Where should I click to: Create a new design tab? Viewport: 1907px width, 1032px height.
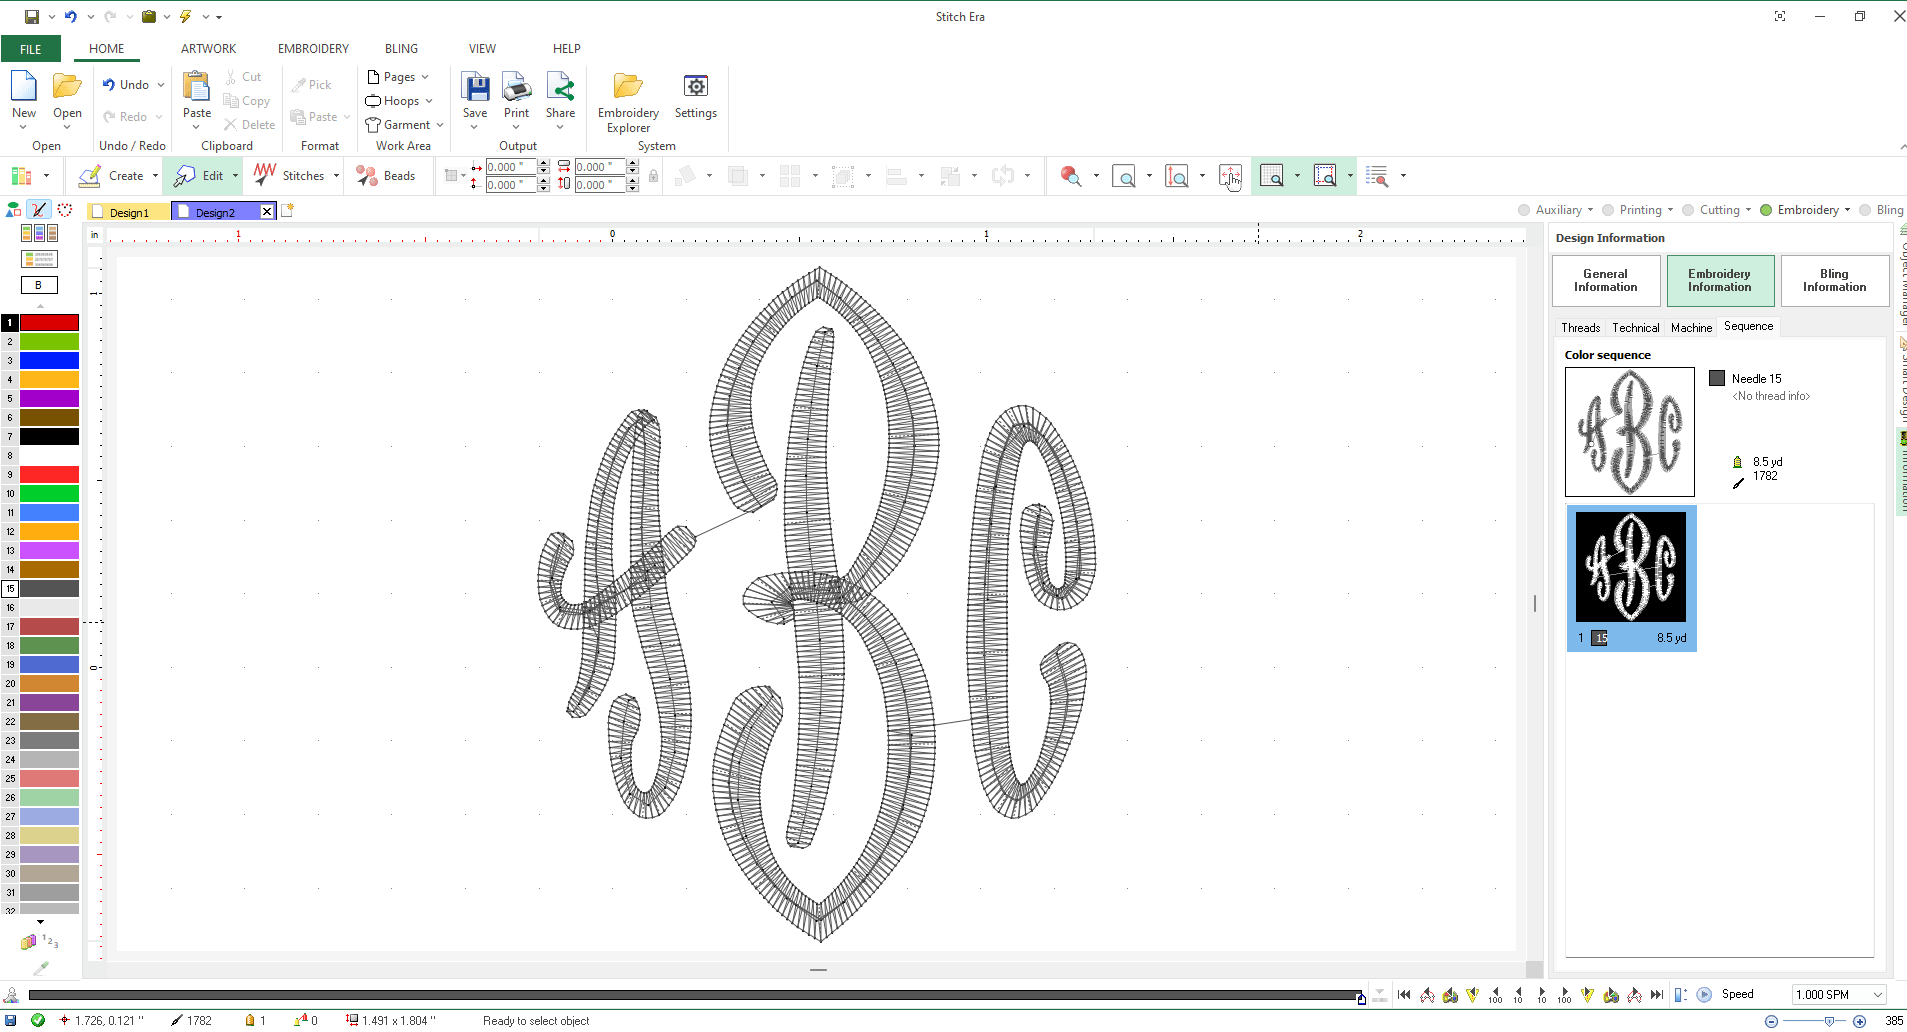[x=287, y=210]
